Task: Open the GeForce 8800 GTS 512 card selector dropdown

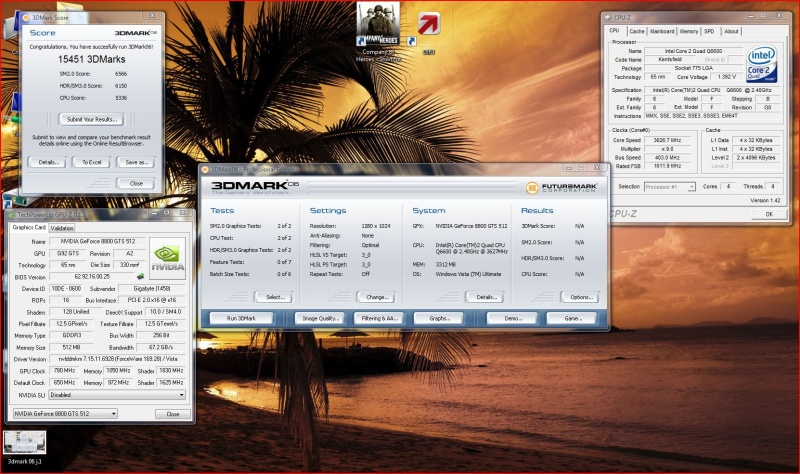Action: point(65,414)
